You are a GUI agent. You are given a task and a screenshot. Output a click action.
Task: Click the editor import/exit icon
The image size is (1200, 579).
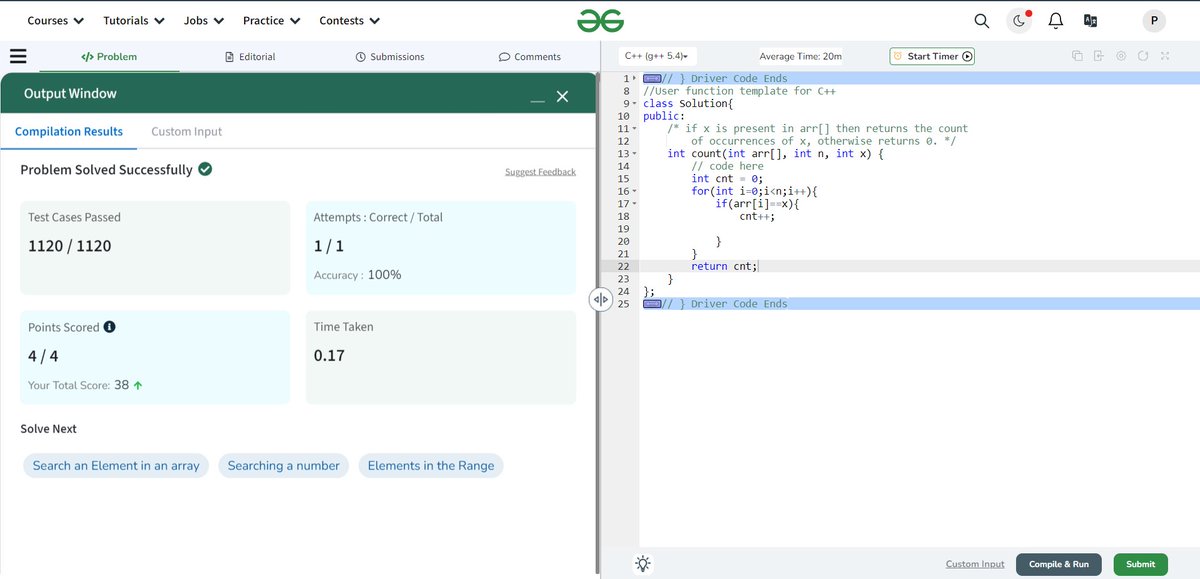click(1099, 56)
